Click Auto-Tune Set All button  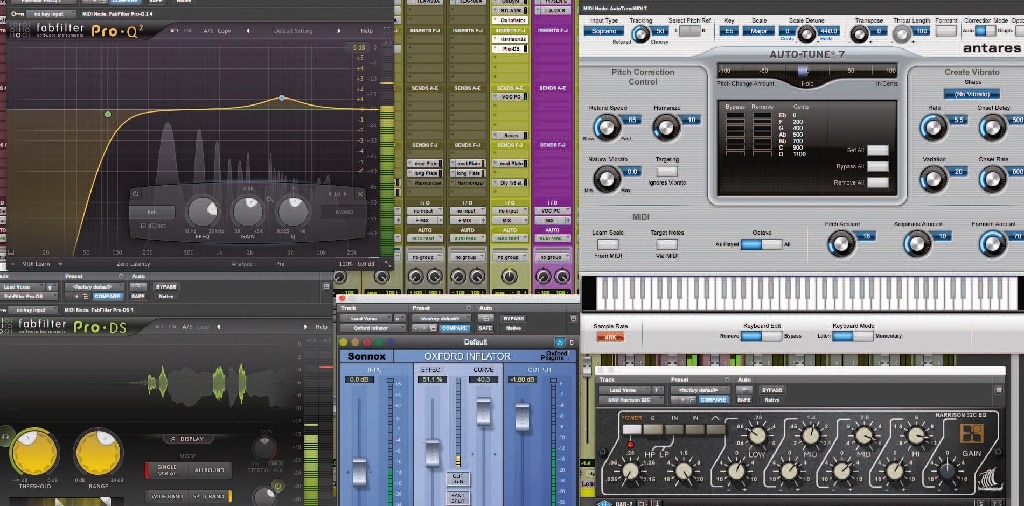pyautogui.click(x=878, y=150)
